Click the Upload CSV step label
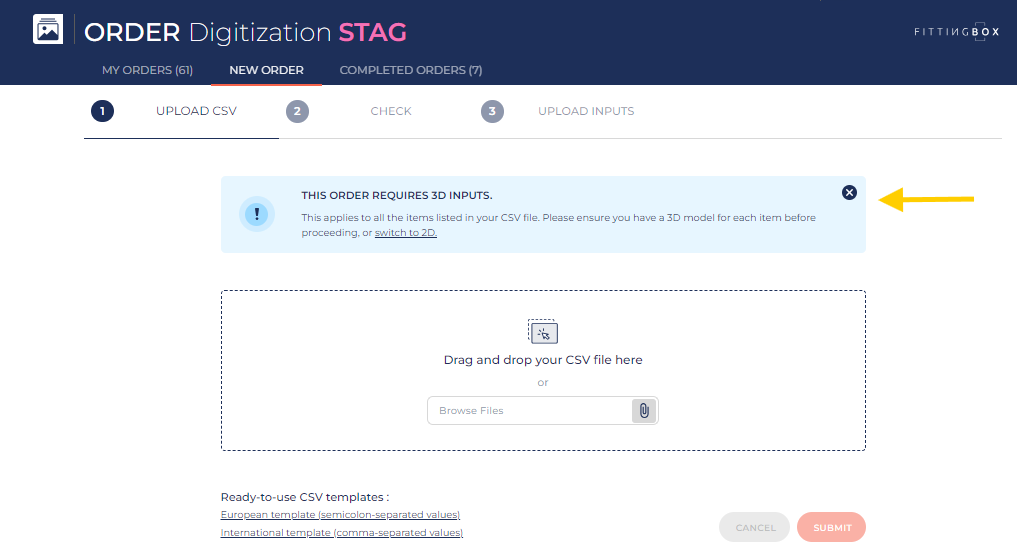 point(196,111)
